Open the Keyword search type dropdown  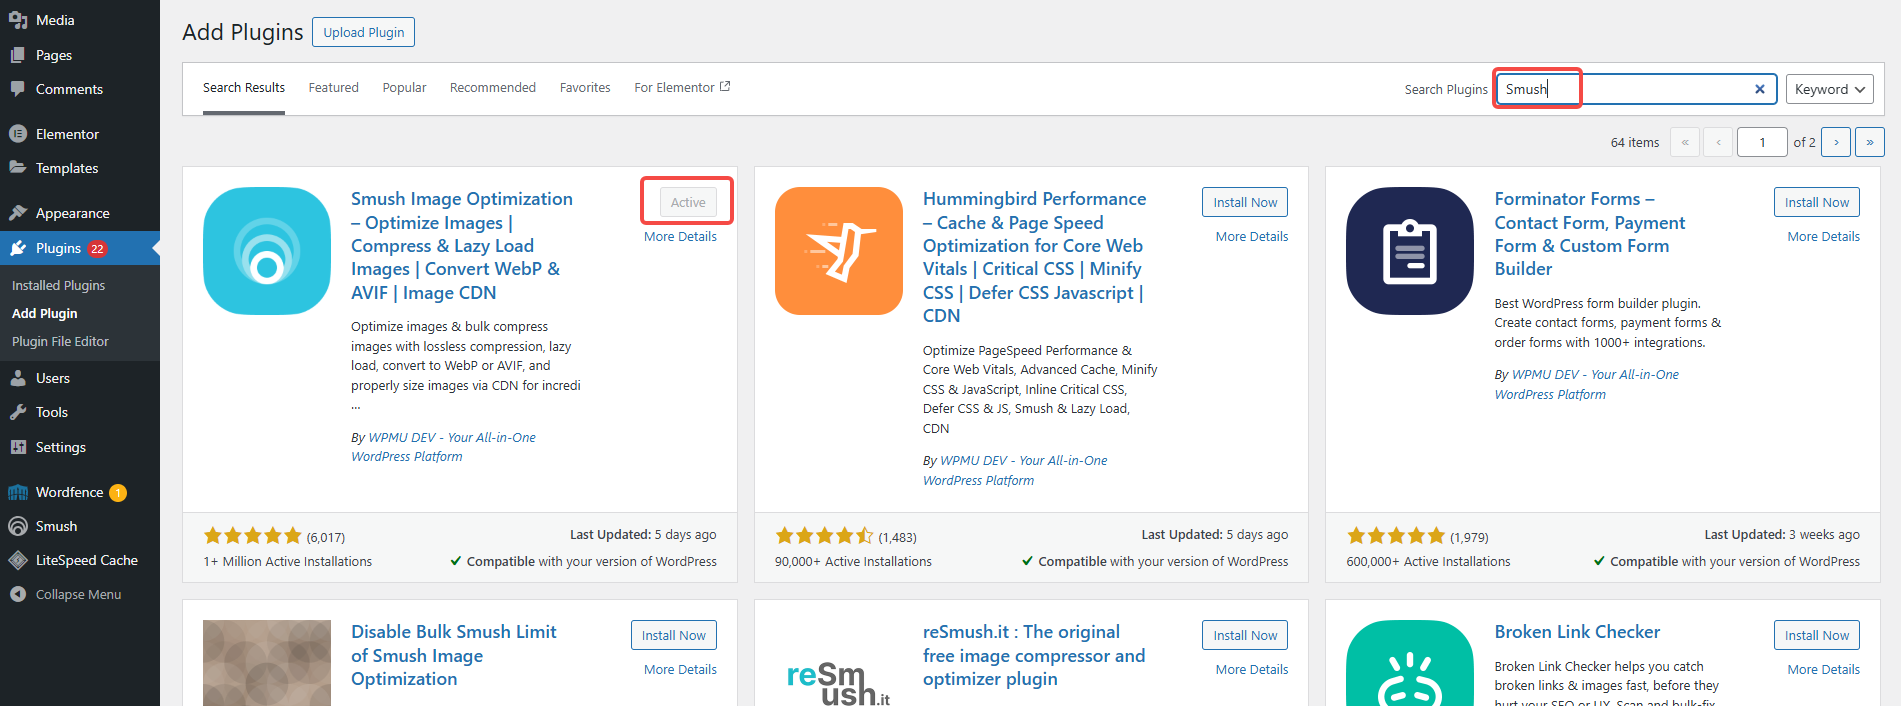coord(1829,89)
